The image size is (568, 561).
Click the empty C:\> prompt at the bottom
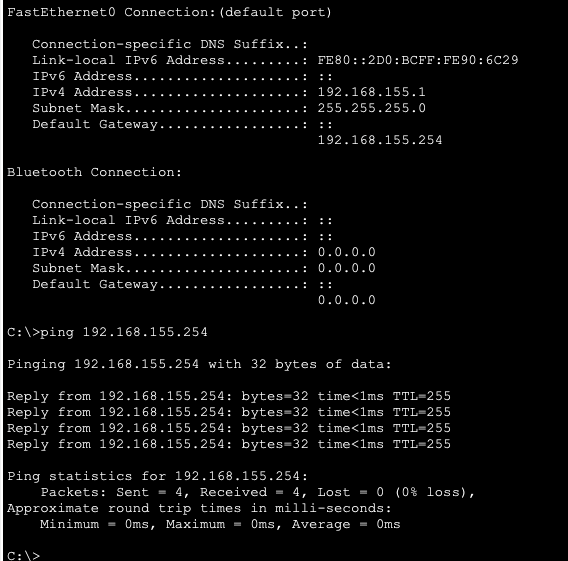(x=24, y=556)
